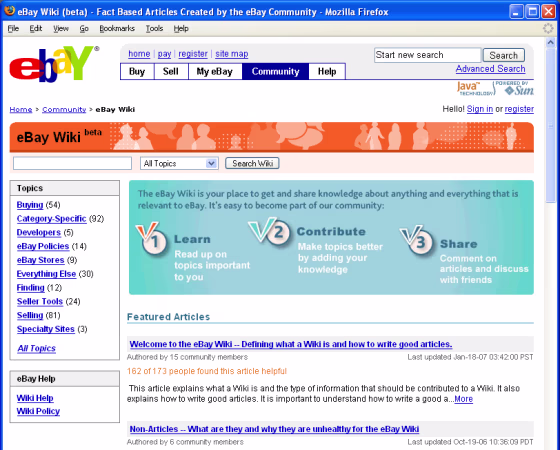
Task: Open the Welcome to the eBay Wiki article
Action: pos(291,344)
